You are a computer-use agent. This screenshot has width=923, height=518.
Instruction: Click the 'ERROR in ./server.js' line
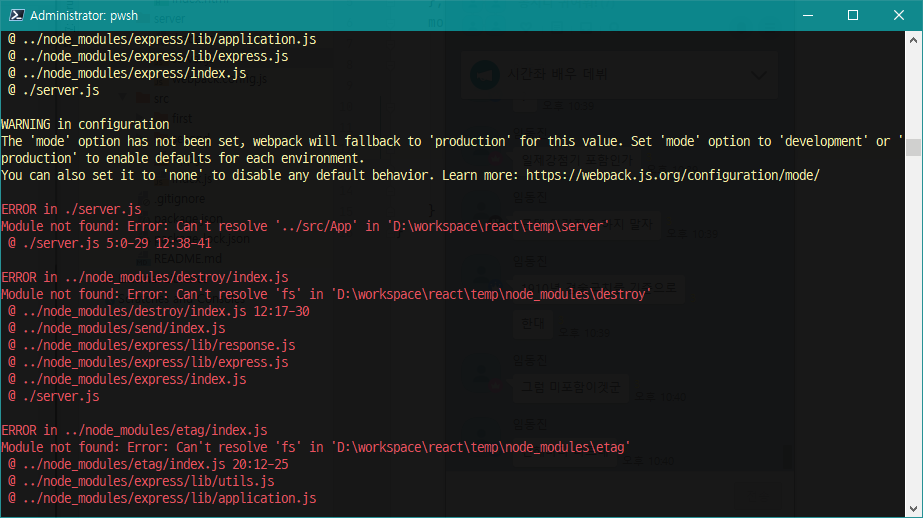pyautogui.click(x=71, y=209)
